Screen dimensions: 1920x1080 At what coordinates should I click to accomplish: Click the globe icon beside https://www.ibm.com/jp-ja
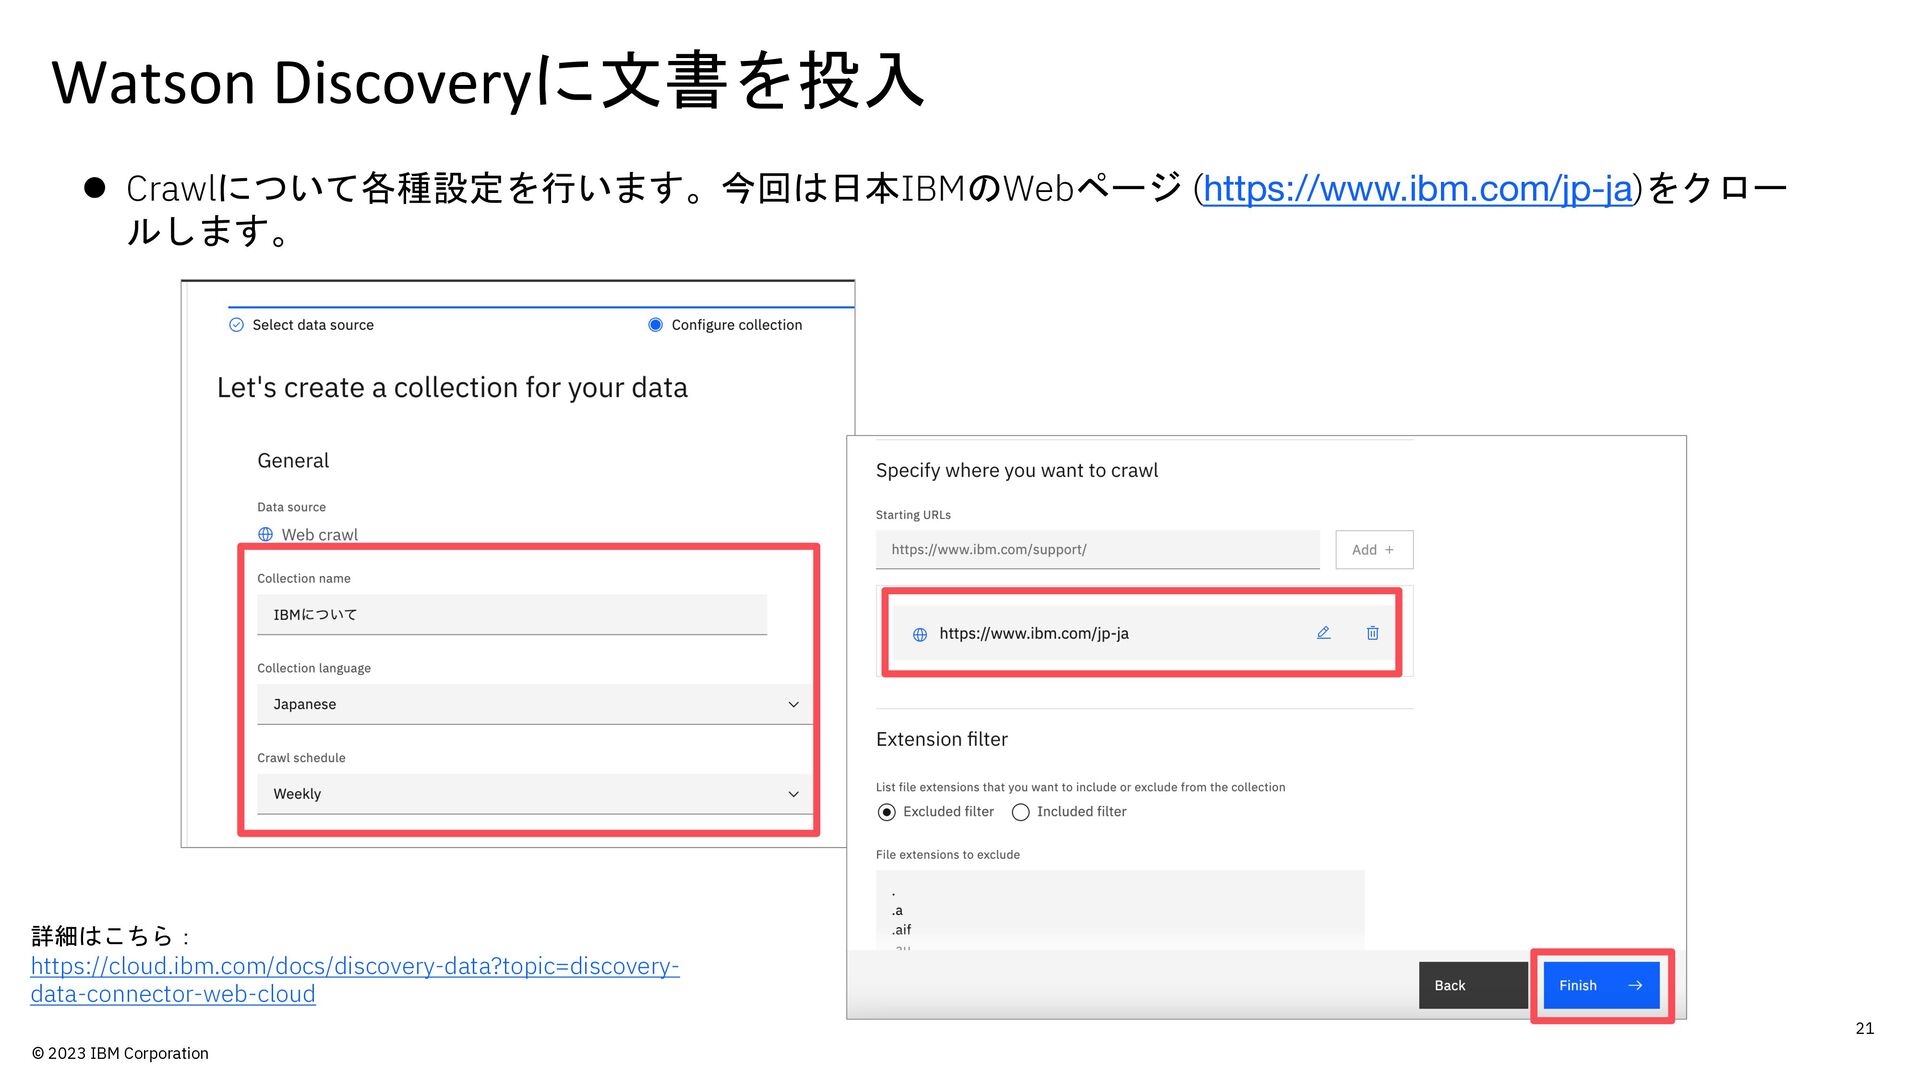[920, 634]
